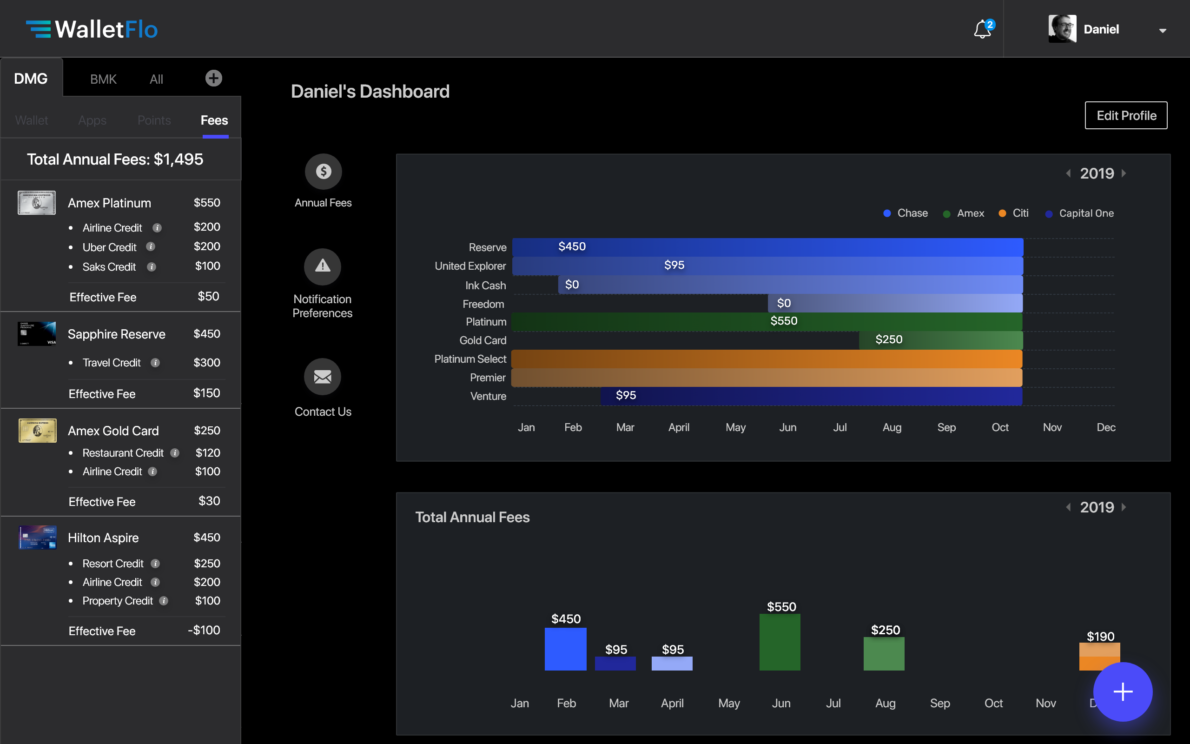Open the Wallet tab

click(31, 120)
